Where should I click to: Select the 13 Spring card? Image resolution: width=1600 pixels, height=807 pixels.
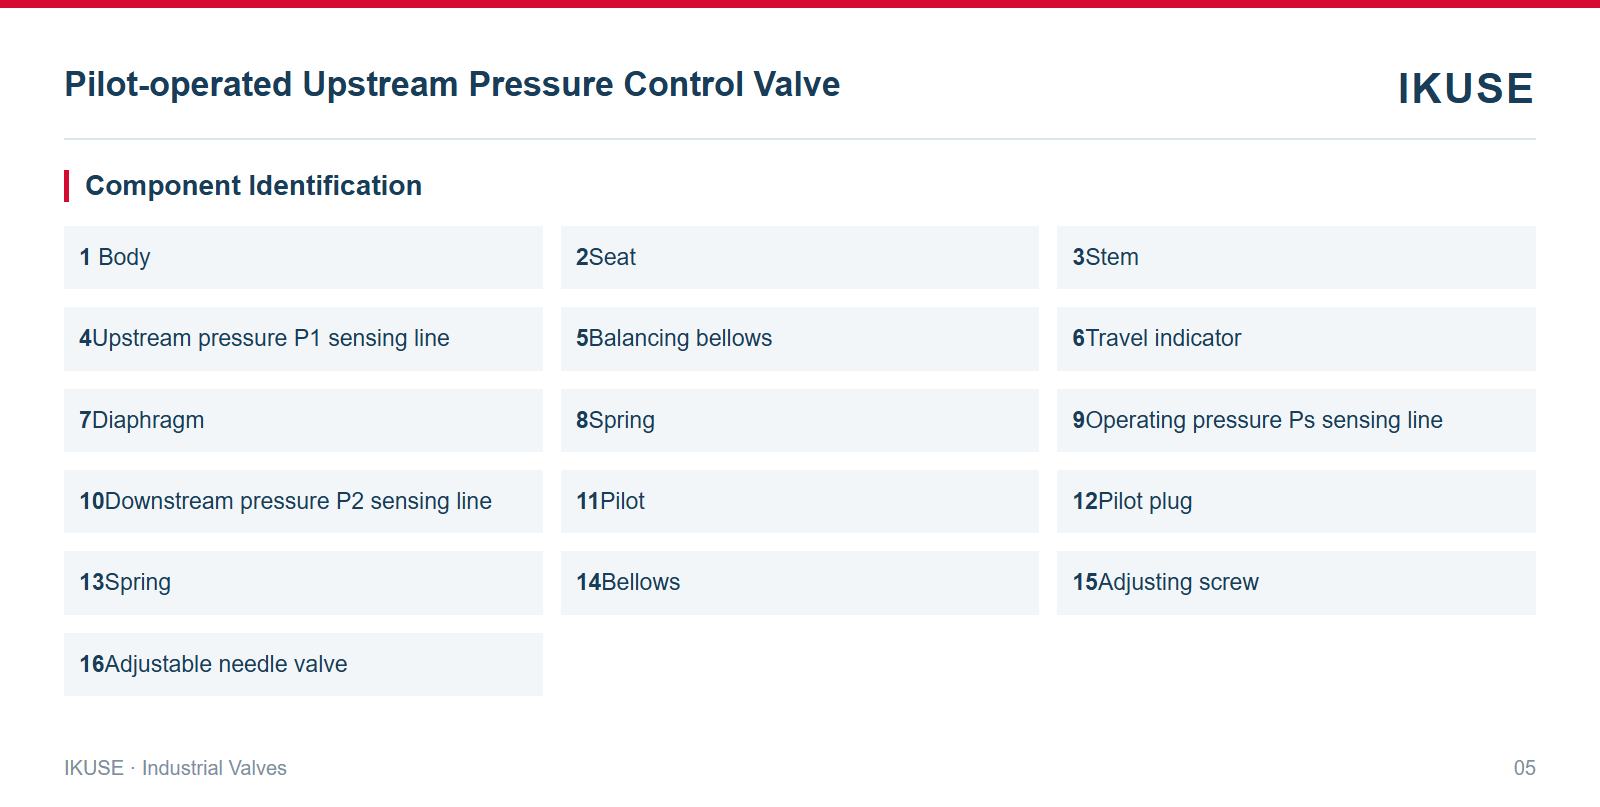303,583
